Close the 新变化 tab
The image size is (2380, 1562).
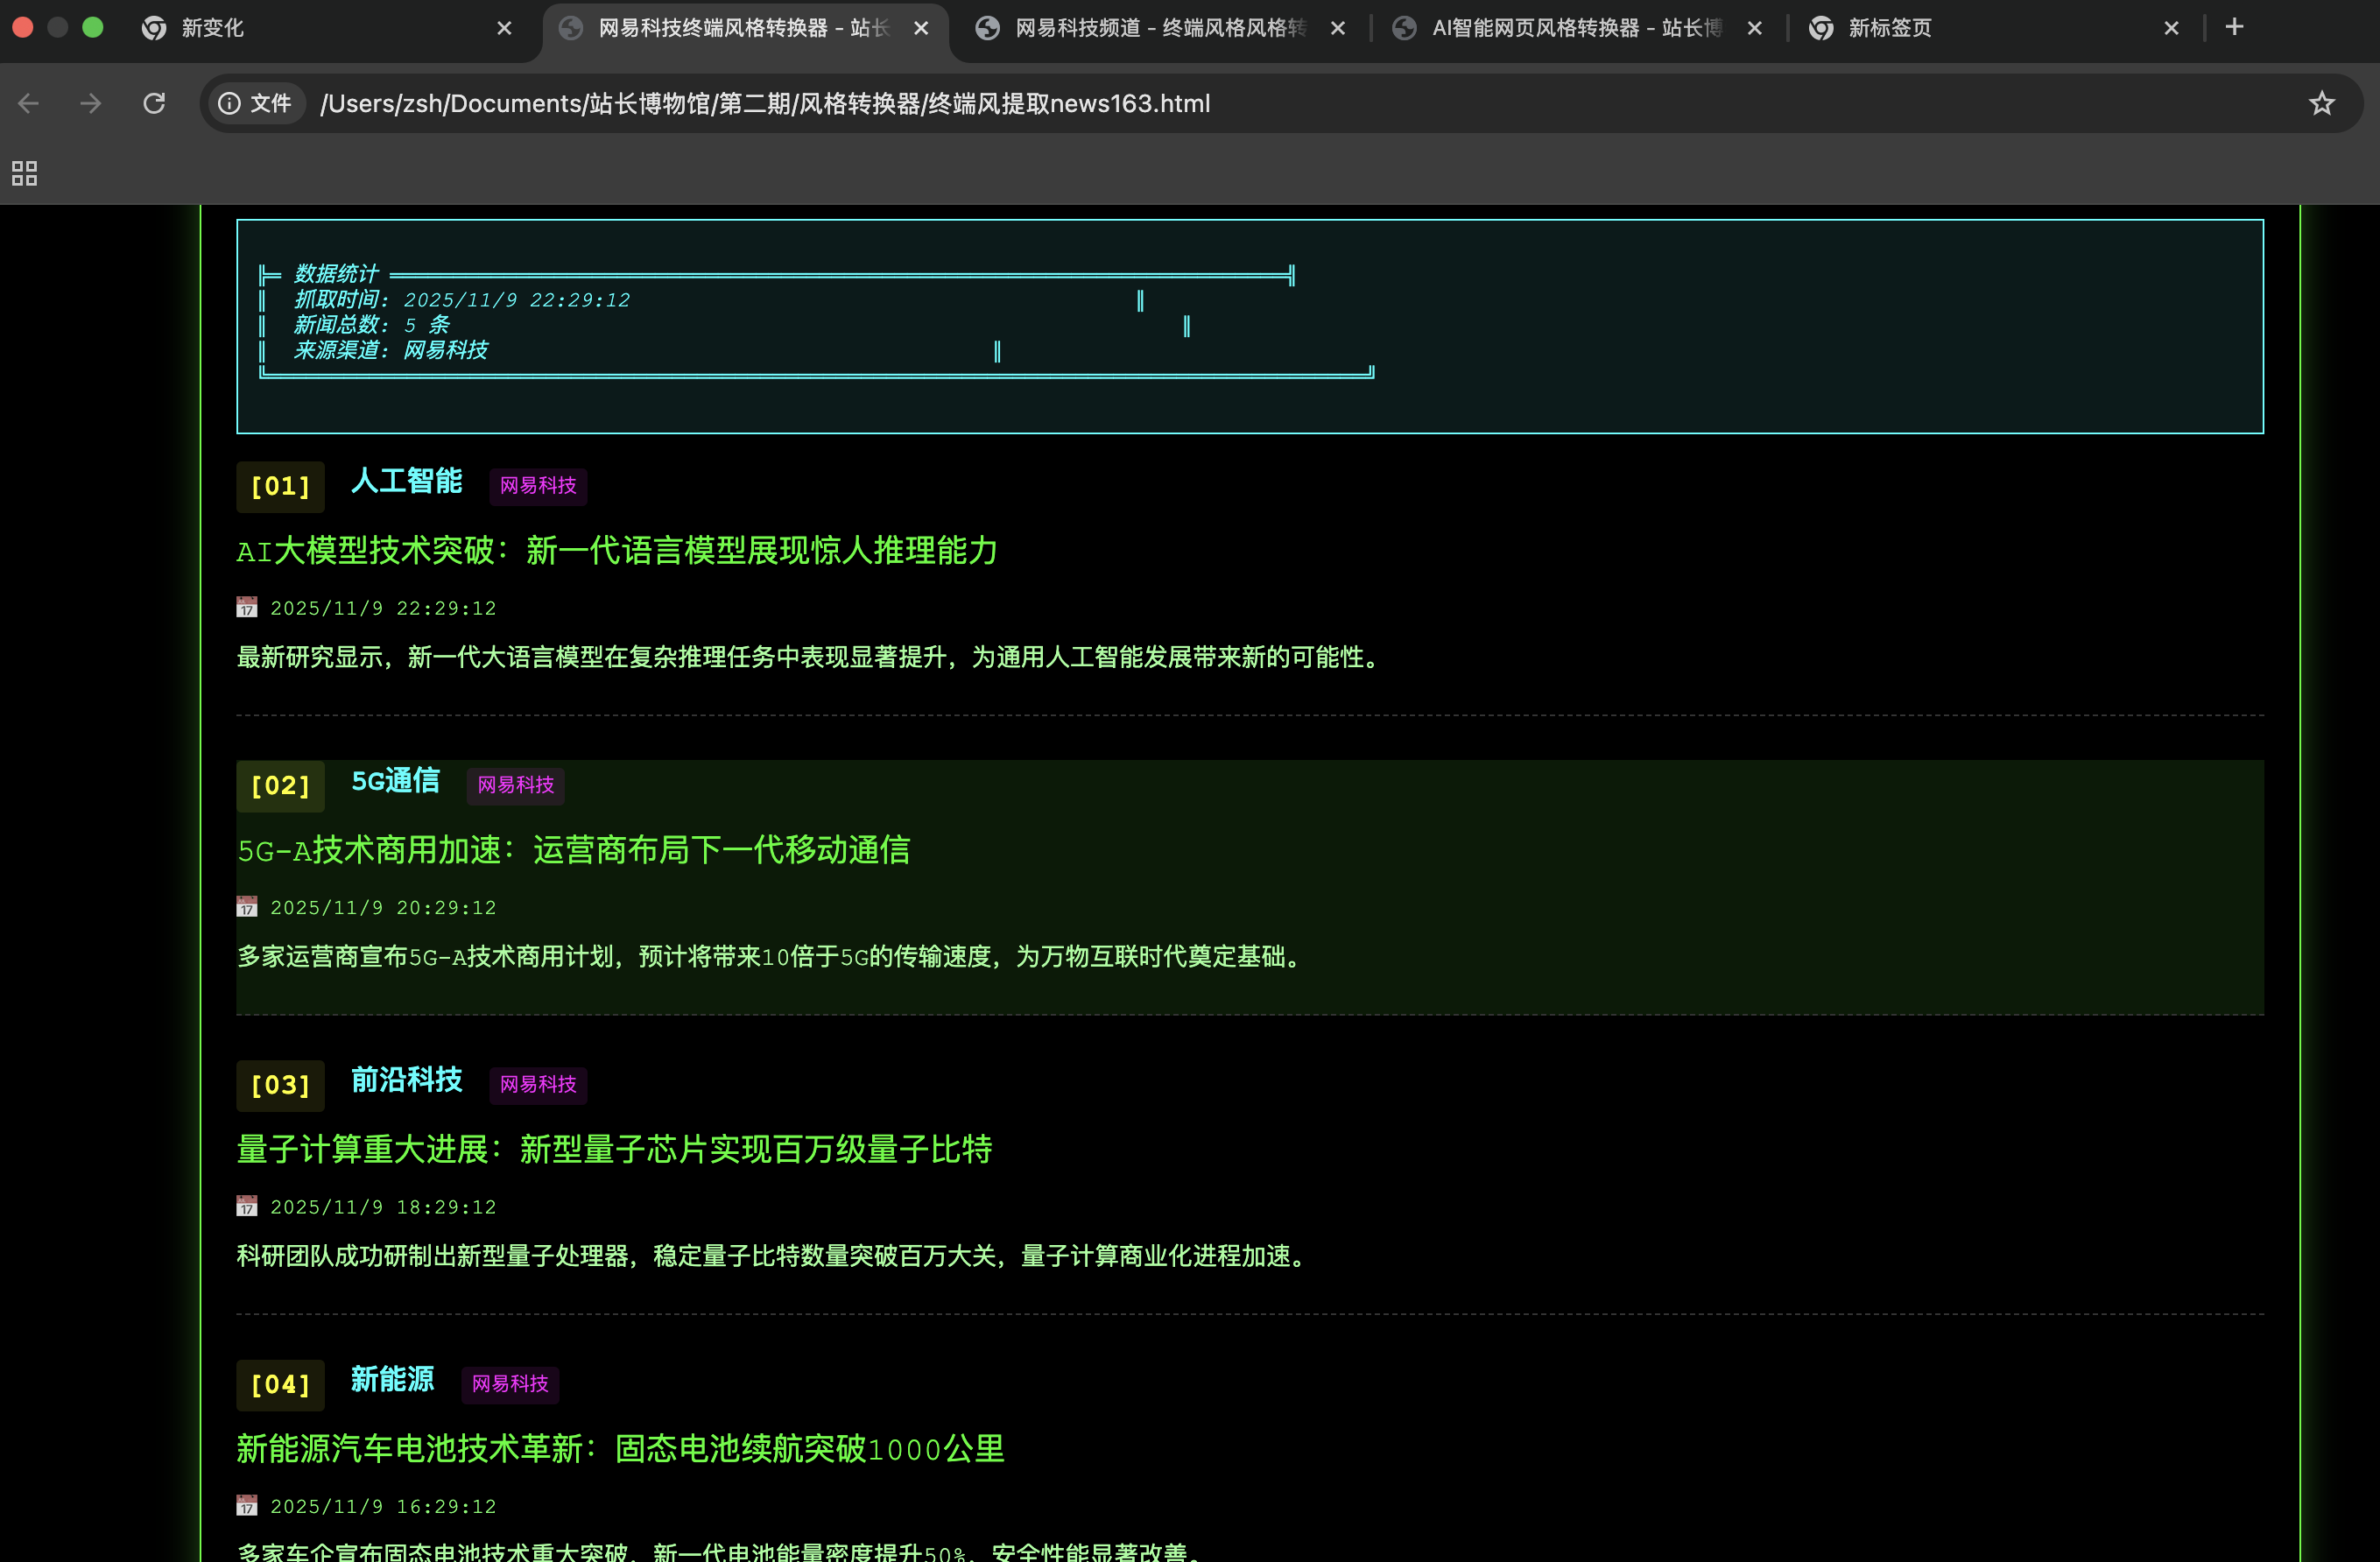pyautogui.click(x=504, y=28)
